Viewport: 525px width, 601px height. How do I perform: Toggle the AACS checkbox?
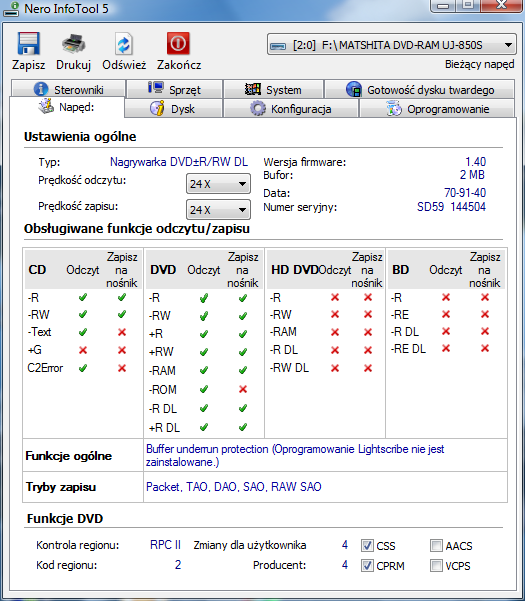pos(436,545)
